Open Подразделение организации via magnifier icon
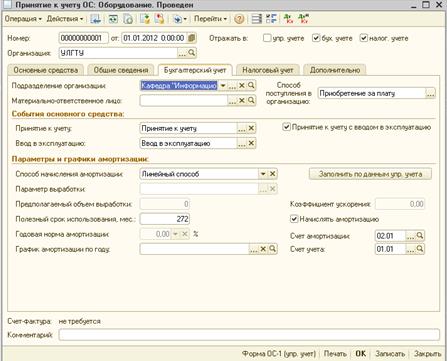Screen dimensions: 447x361 [251, 86]
